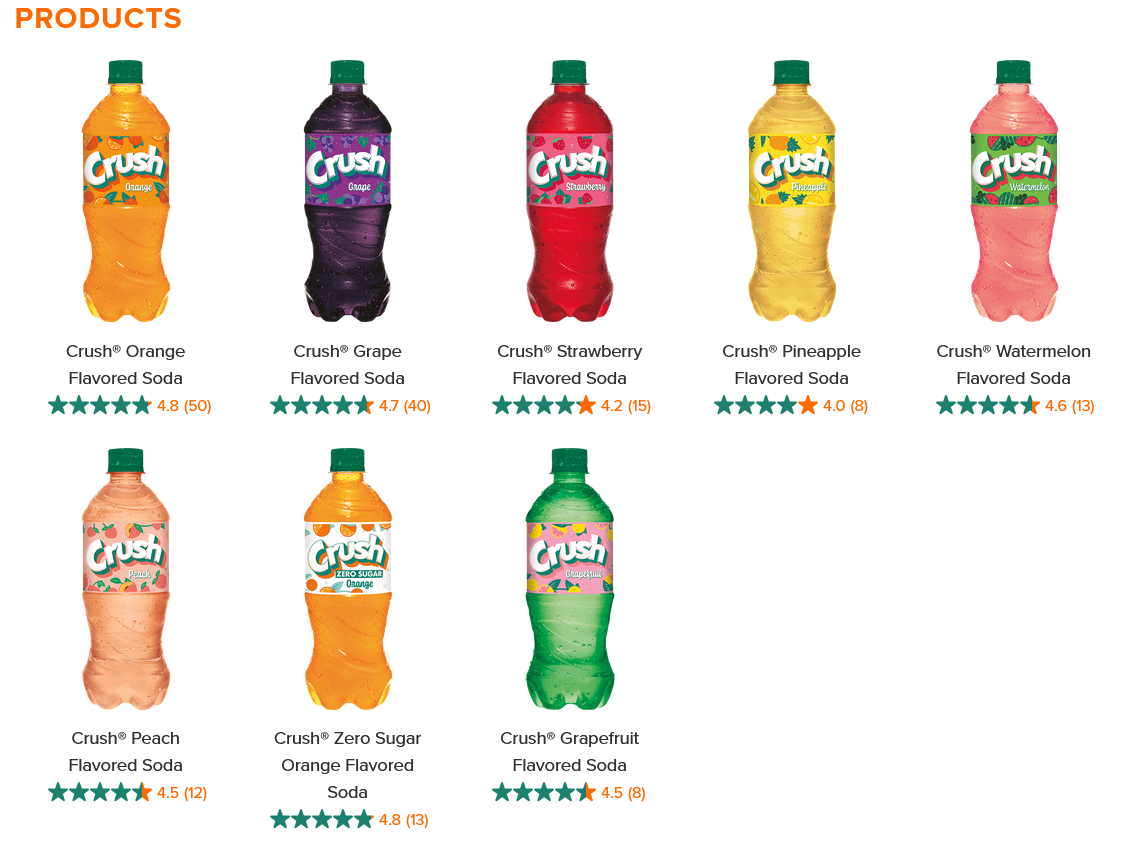Select the 4.6 (13) Watermelon star rating
1140x848 pixels.
pyautogui.click(x=1015, y=406)
